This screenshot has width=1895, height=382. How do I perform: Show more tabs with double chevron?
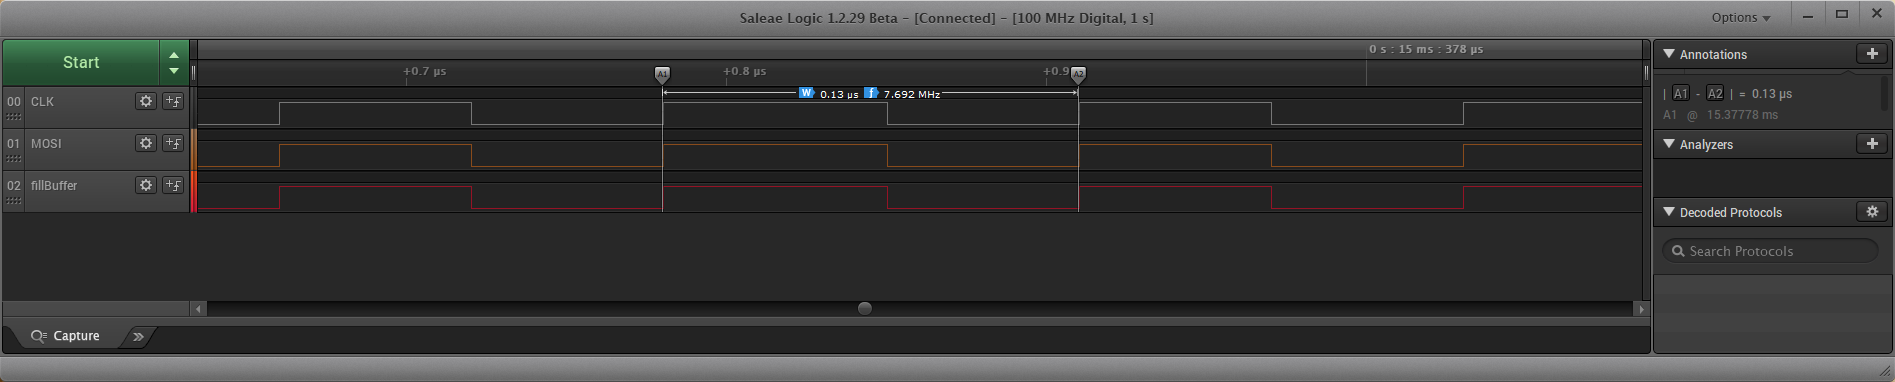(138, 336)
